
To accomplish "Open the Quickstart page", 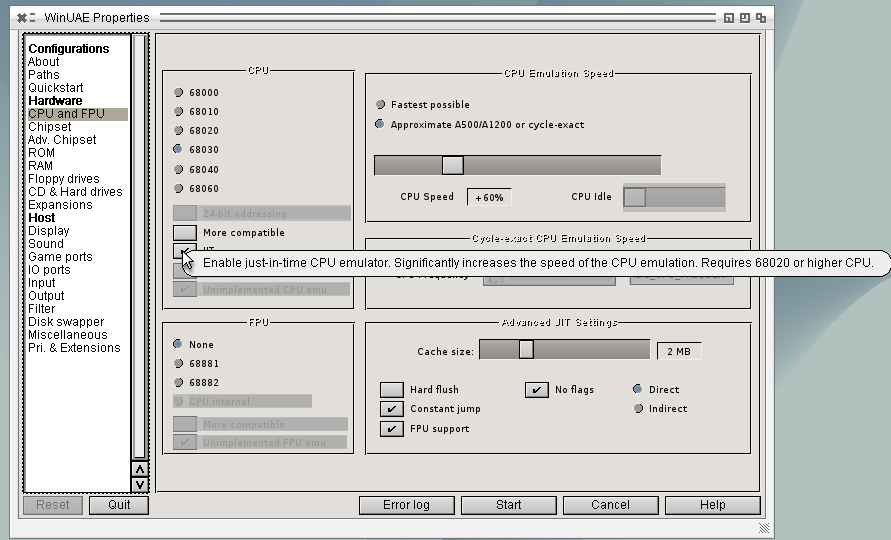I will [56, 88].
